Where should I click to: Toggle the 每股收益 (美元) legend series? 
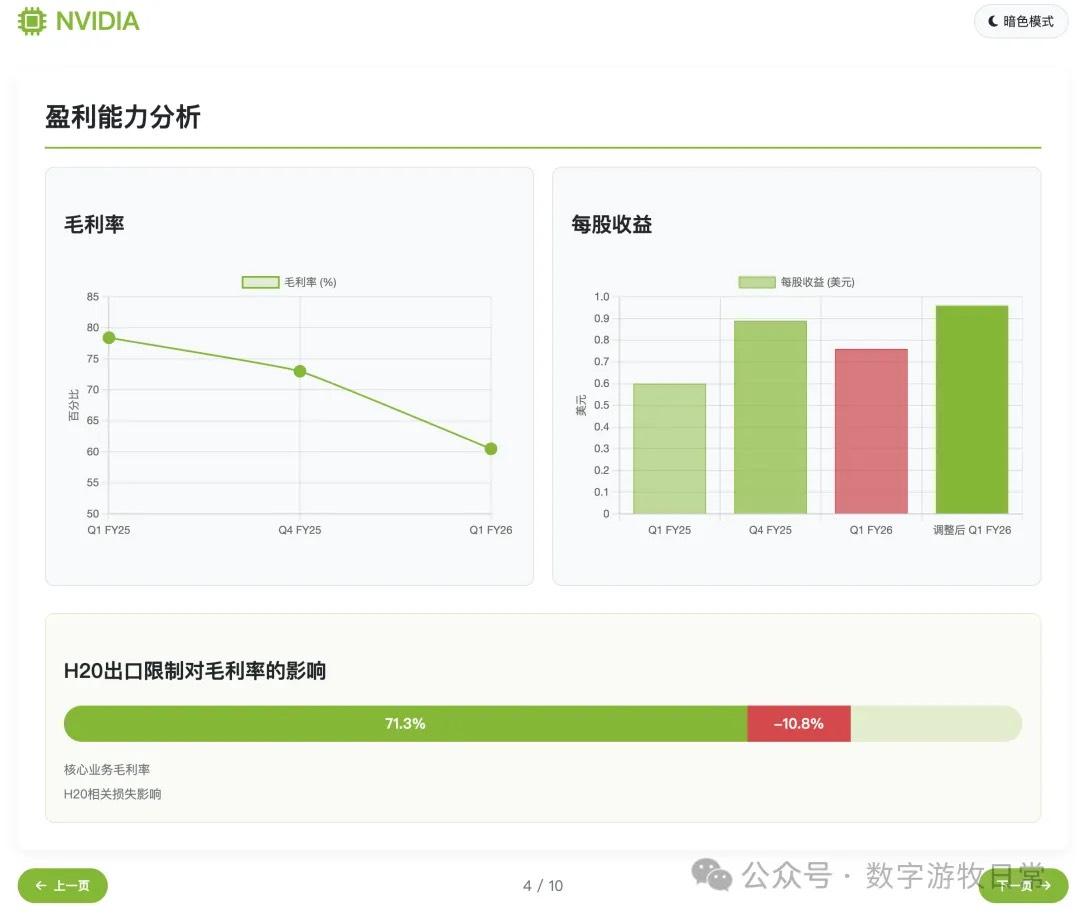[x=798, y=281]
